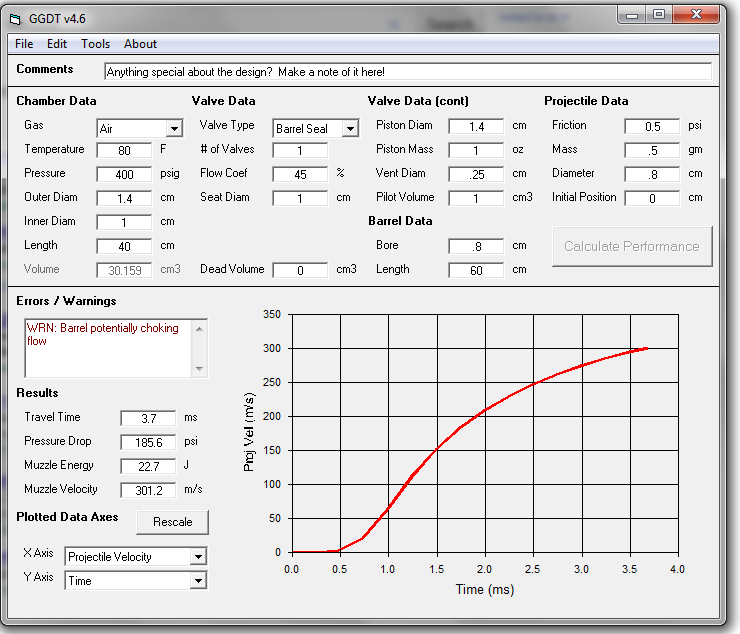Screen dimensions: 740x634
Task: Click the Barrel Length input field
Action: (x=476, y=270)
